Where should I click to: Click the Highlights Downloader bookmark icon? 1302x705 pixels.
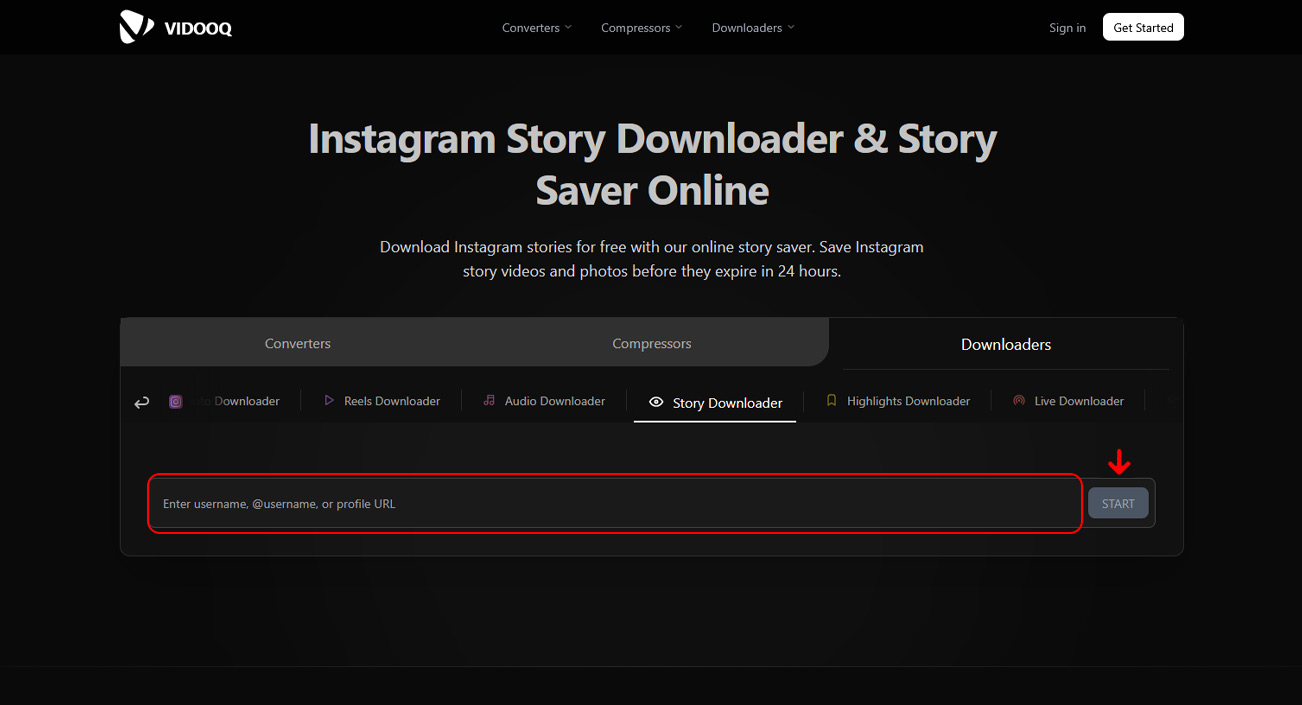coord(831,401)
